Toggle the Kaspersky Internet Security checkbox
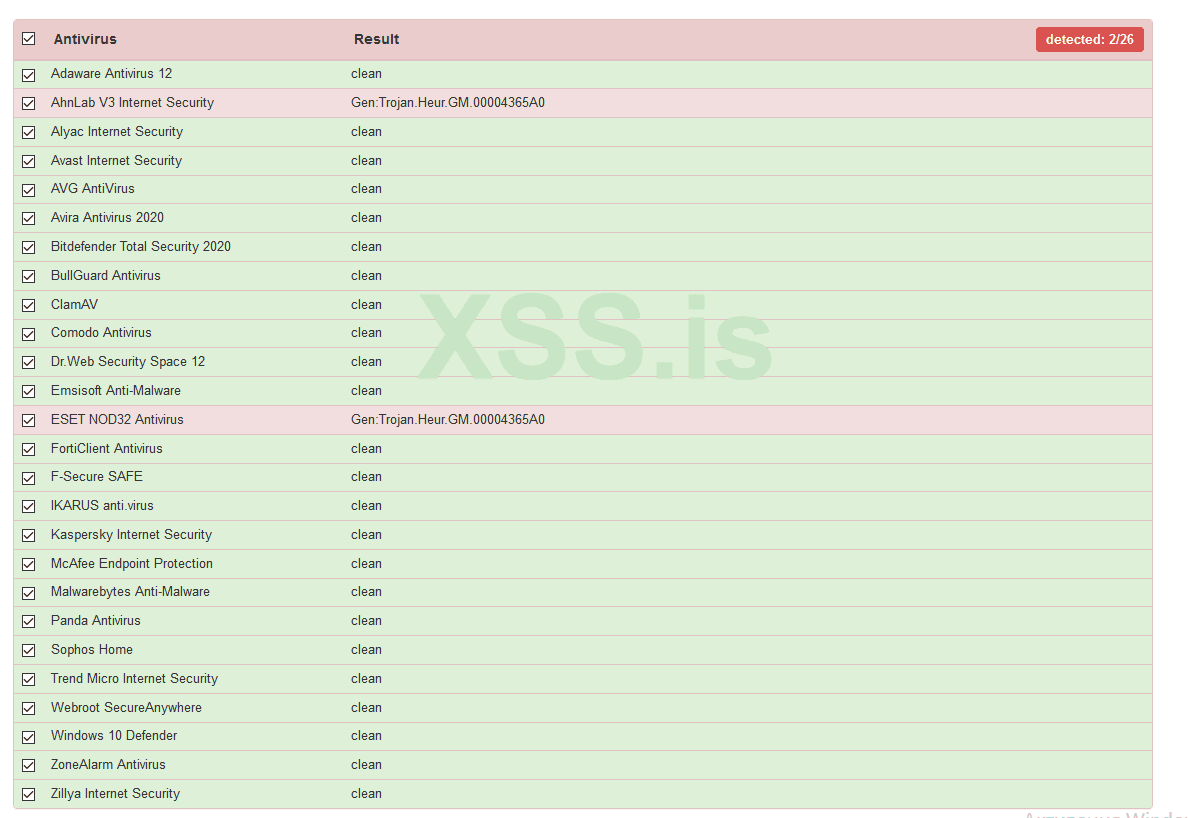This screenshot has height=818, width=1188. 29,535
